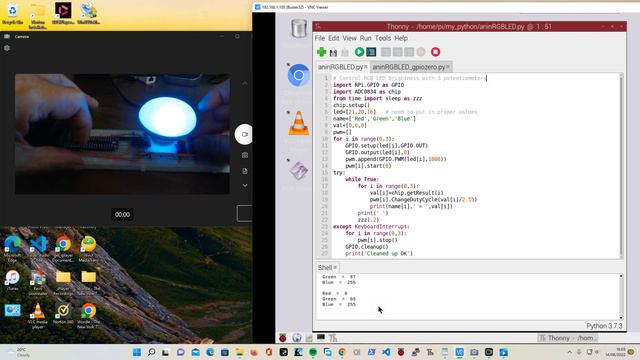This screenshot has height=360, width=640.
Task: Click the Raspberry Pi menu button in Pi taskbar
Action: pos(282,338)
